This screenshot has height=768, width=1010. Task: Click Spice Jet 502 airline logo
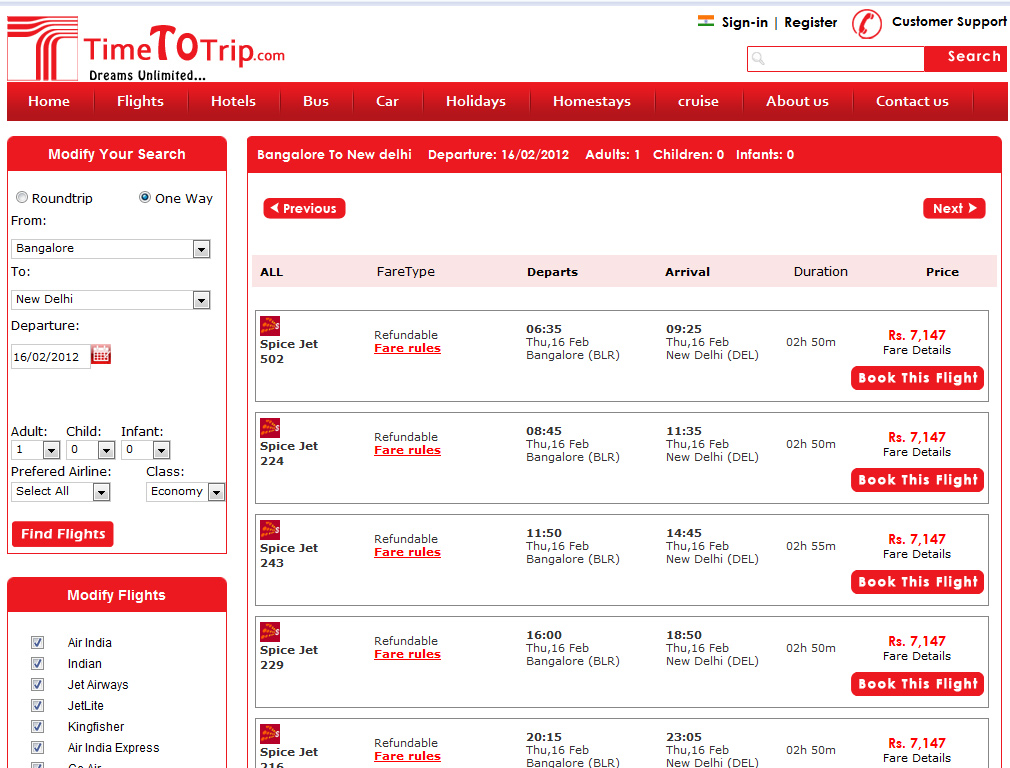[270, 325]
